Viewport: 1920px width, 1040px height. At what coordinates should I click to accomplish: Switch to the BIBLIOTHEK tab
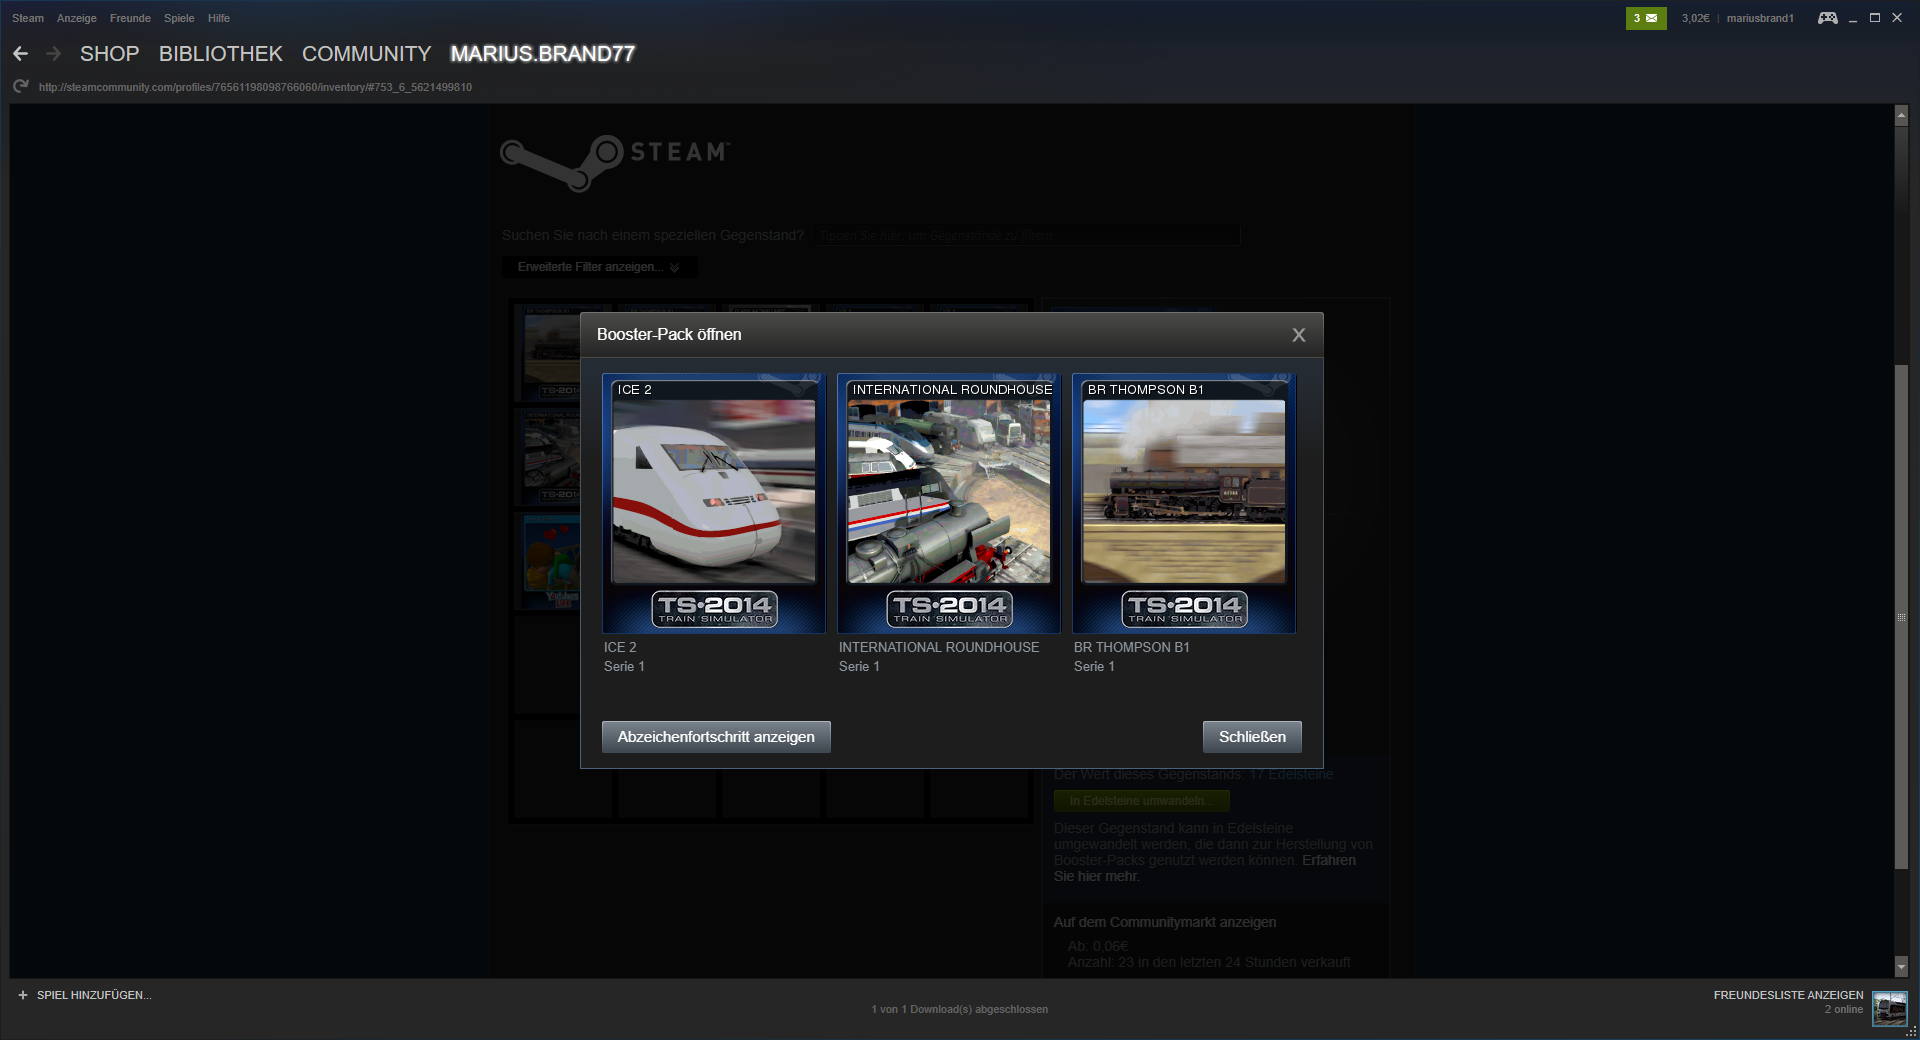[221, 54]
